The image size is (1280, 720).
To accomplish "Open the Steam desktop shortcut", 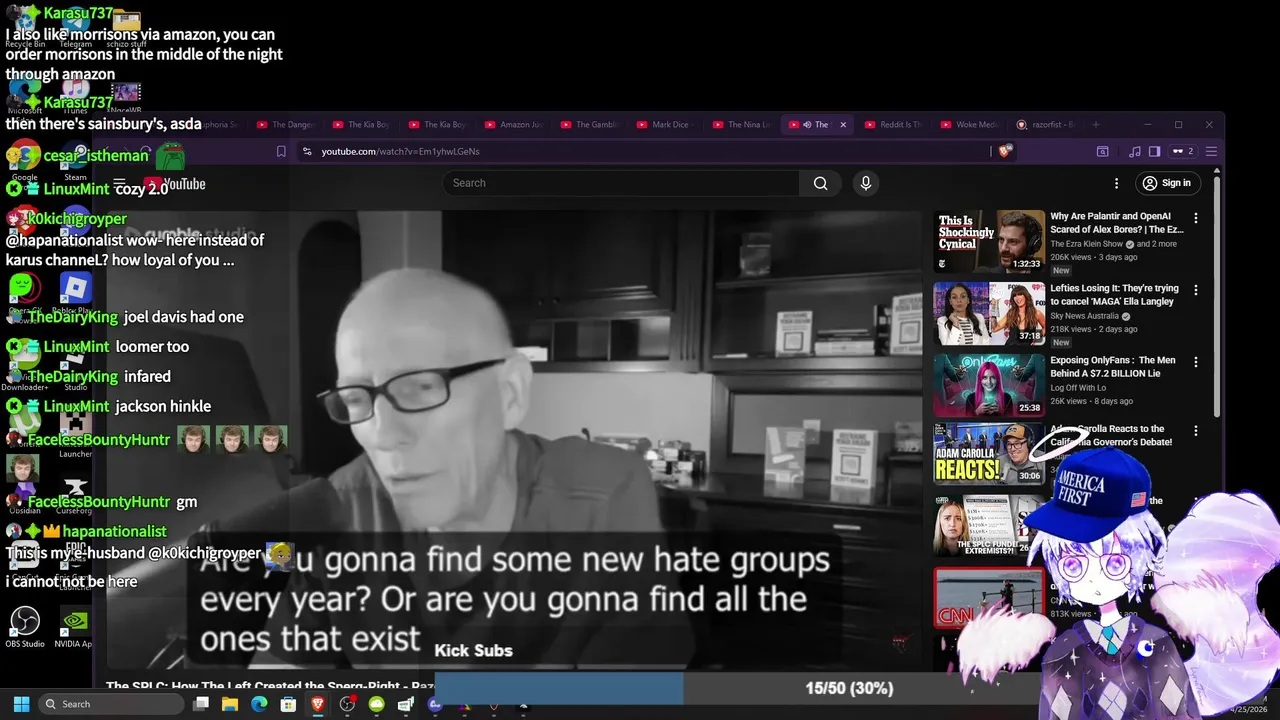I will [x=75, y=160].
